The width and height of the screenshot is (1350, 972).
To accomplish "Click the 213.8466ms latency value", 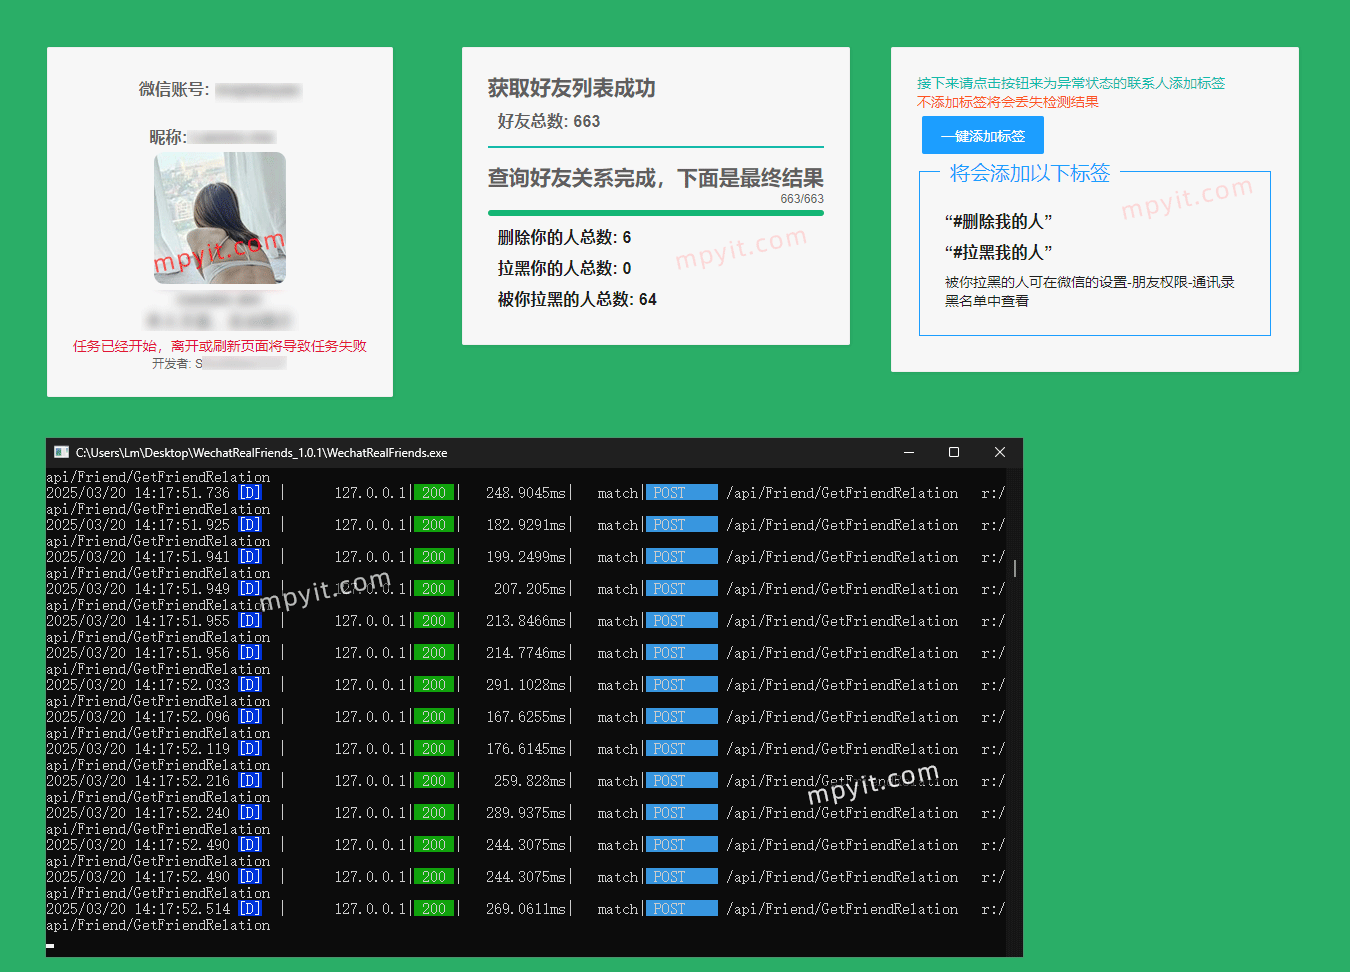I will [x=526, y=621].
